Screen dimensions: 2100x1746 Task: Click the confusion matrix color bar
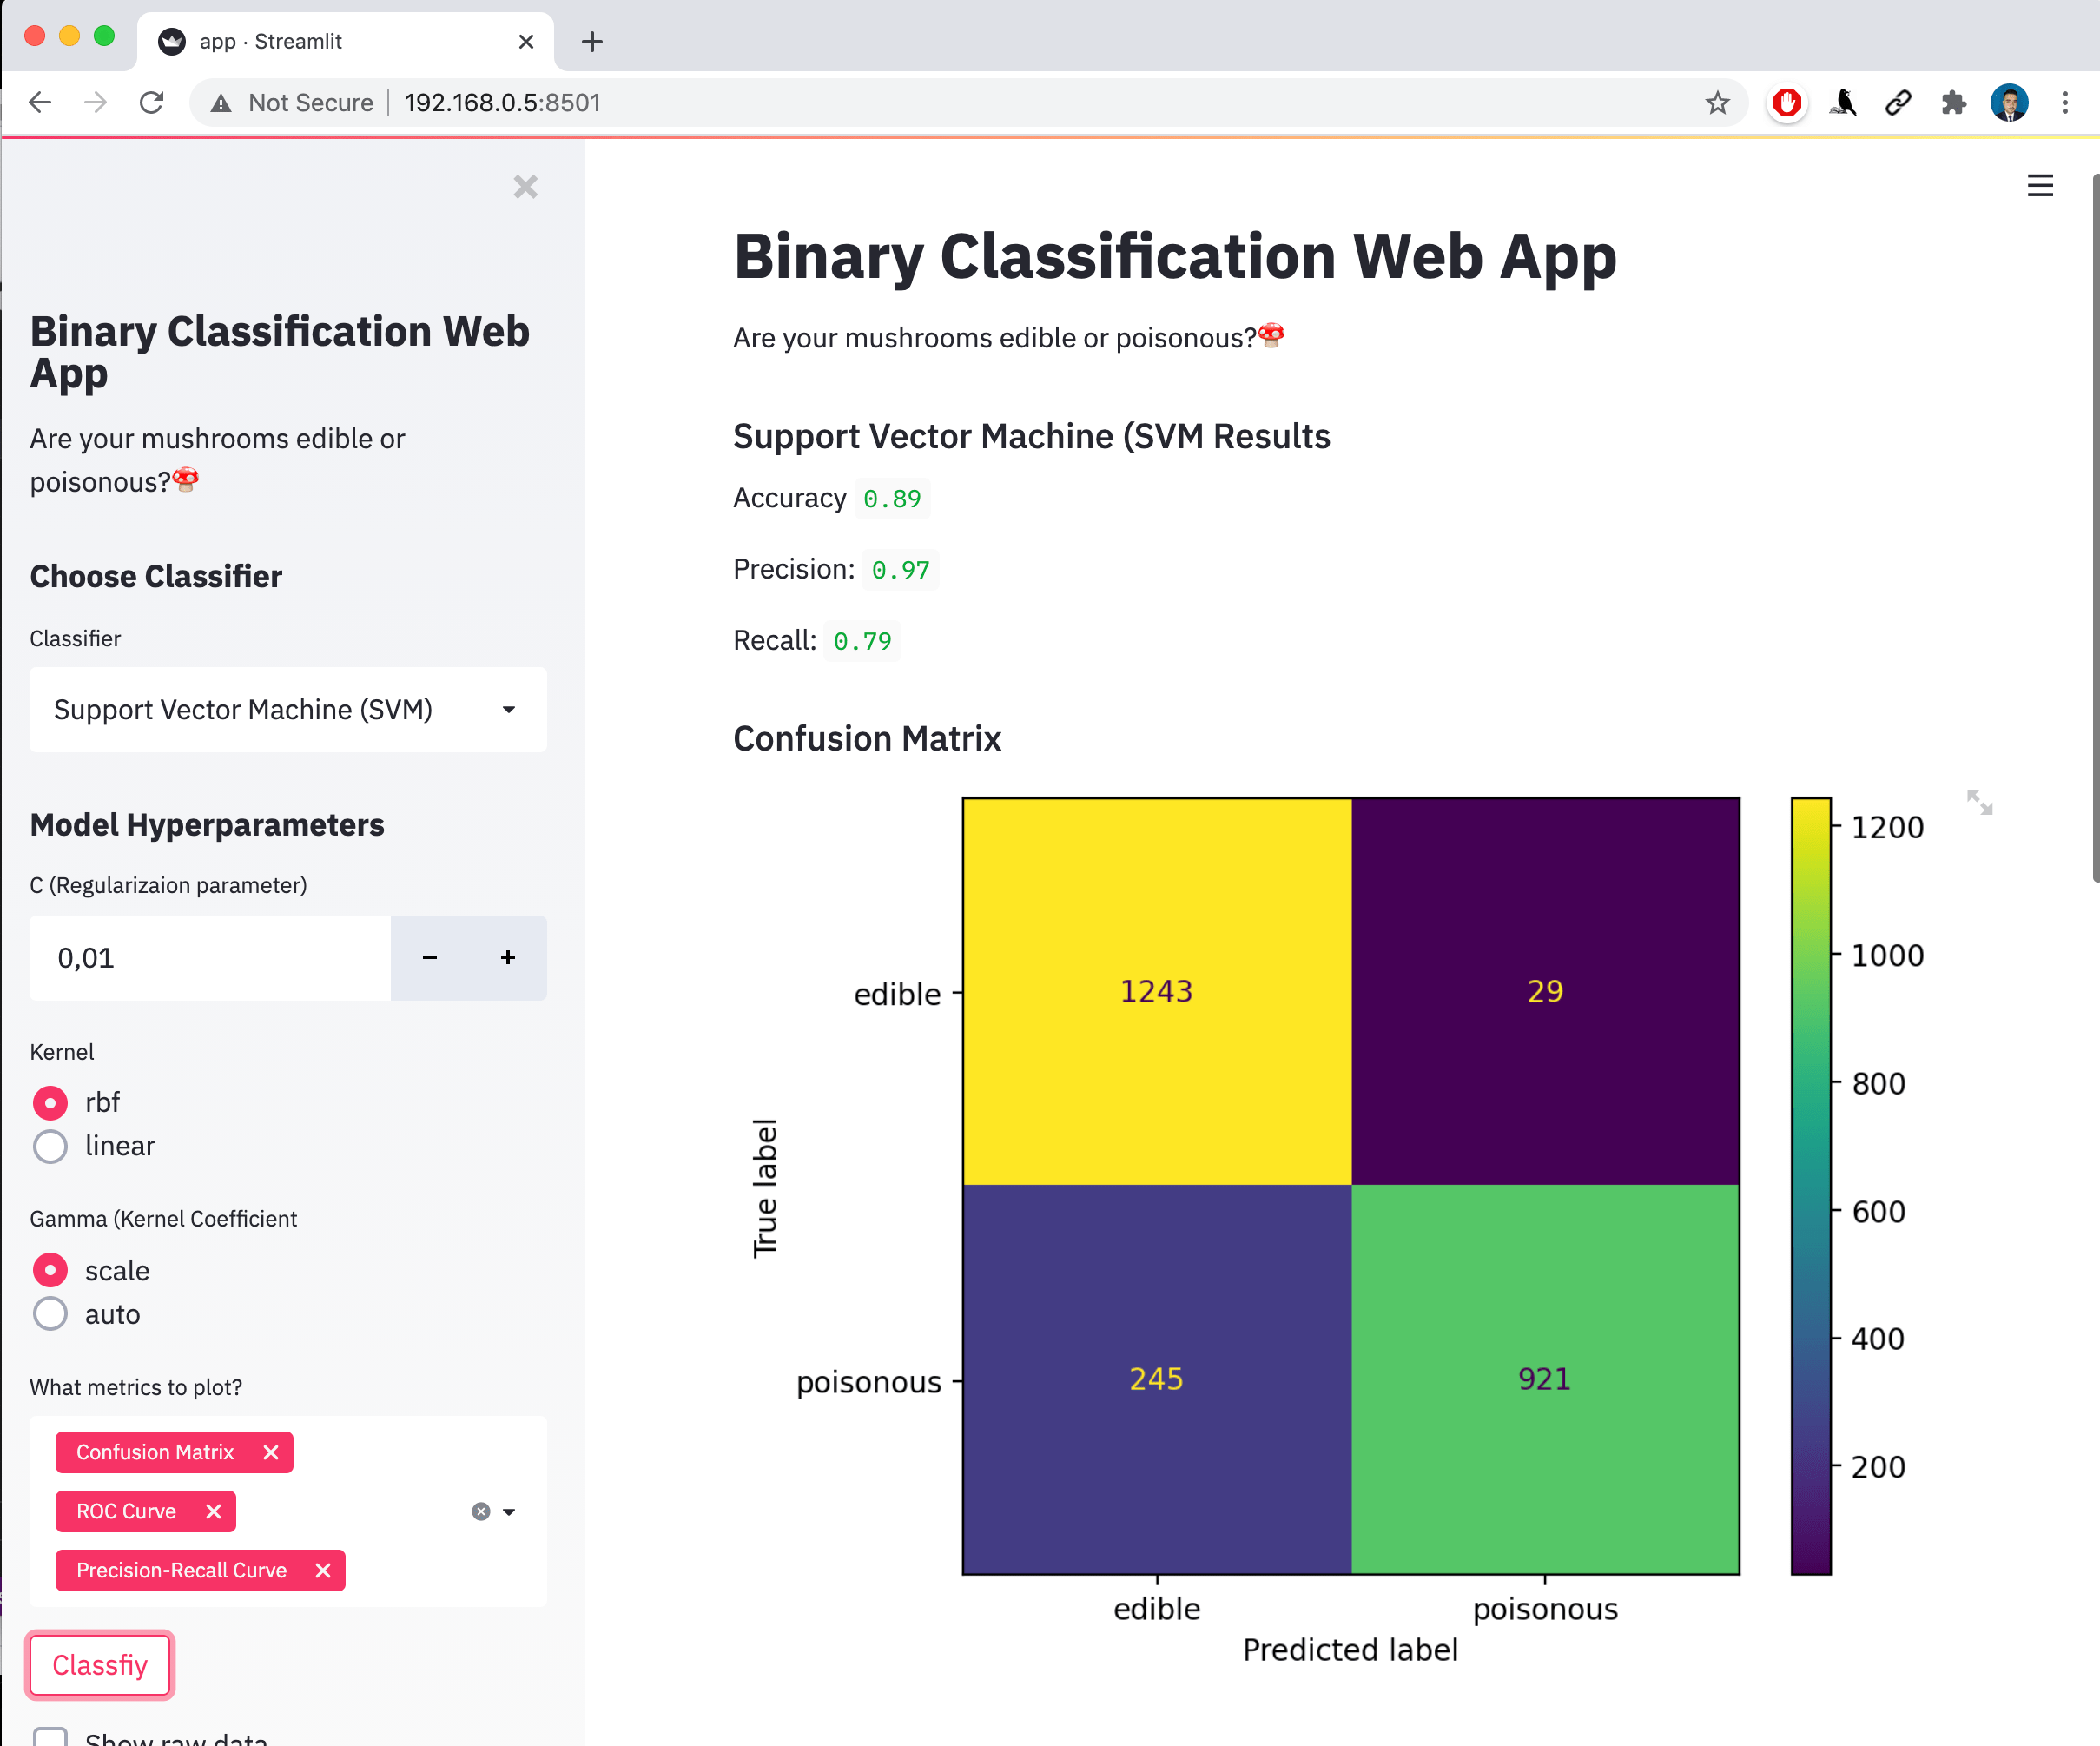click(x=1811, y=1186)
